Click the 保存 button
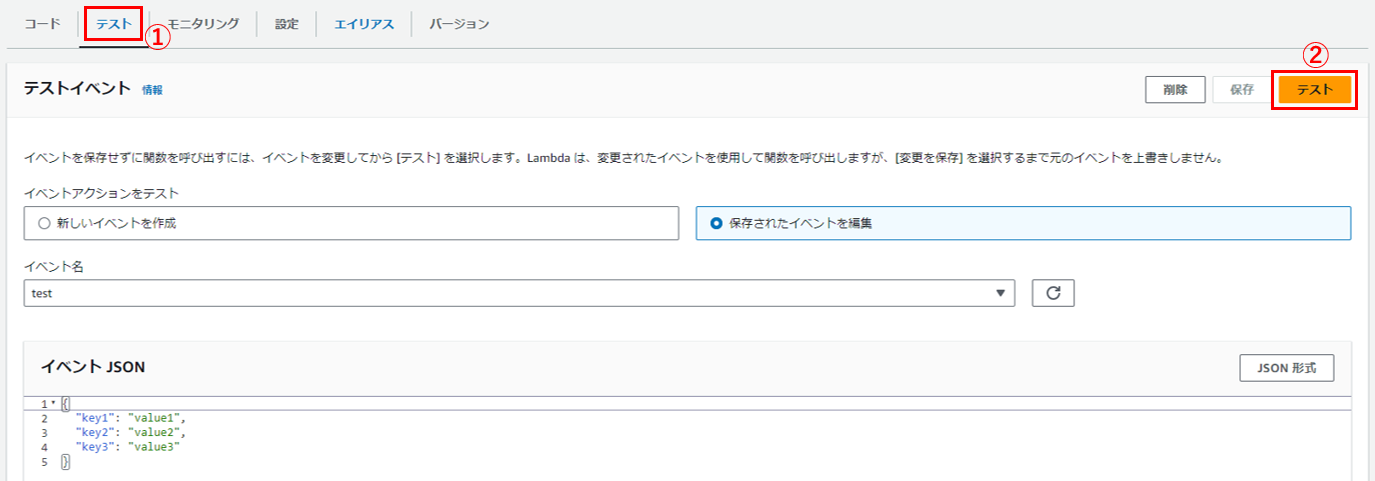Image resolution: width=1375 pixels, height=481 pixels. (1242, 90)
